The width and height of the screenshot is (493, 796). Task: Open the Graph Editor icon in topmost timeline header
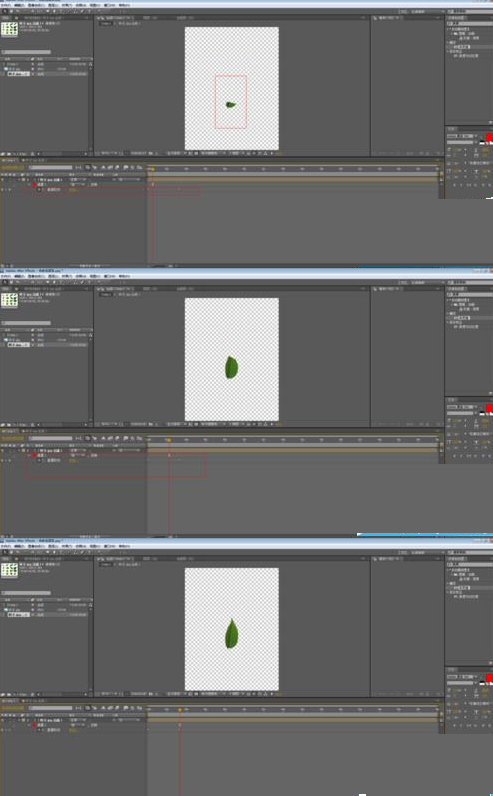point(139,168)
